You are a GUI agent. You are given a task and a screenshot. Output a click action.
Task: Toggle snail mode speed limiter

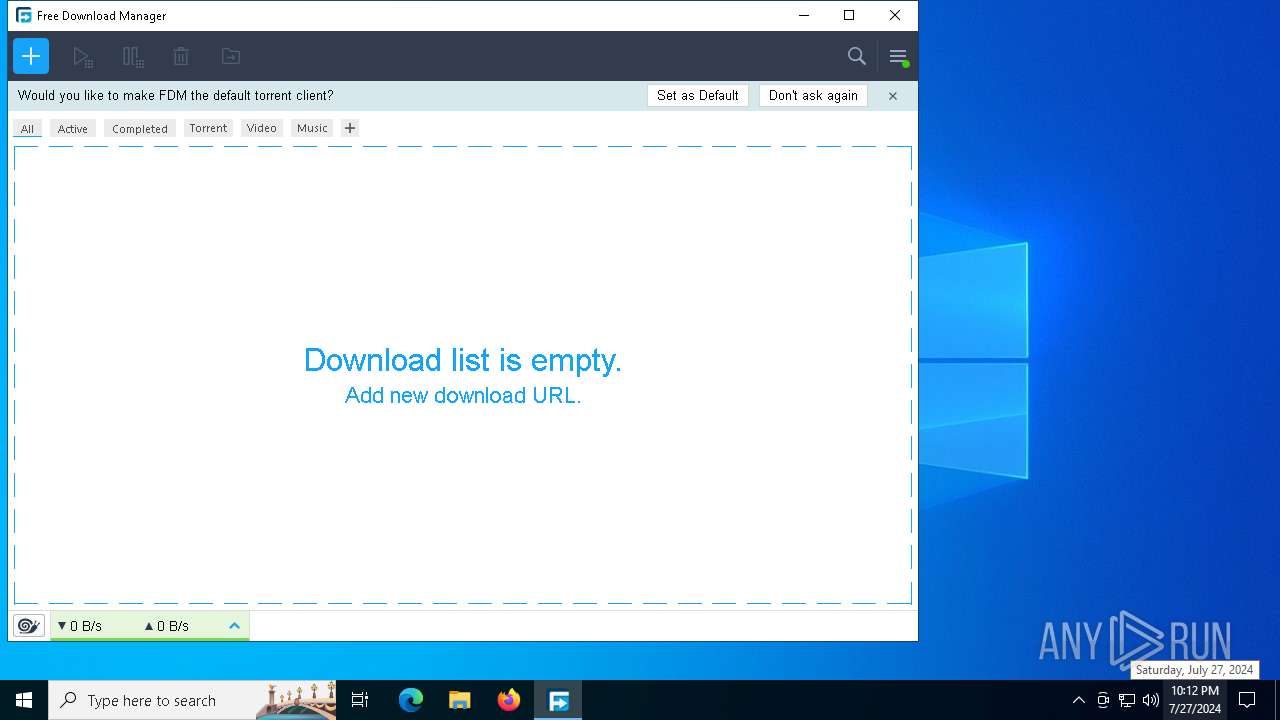coord(29,626)
